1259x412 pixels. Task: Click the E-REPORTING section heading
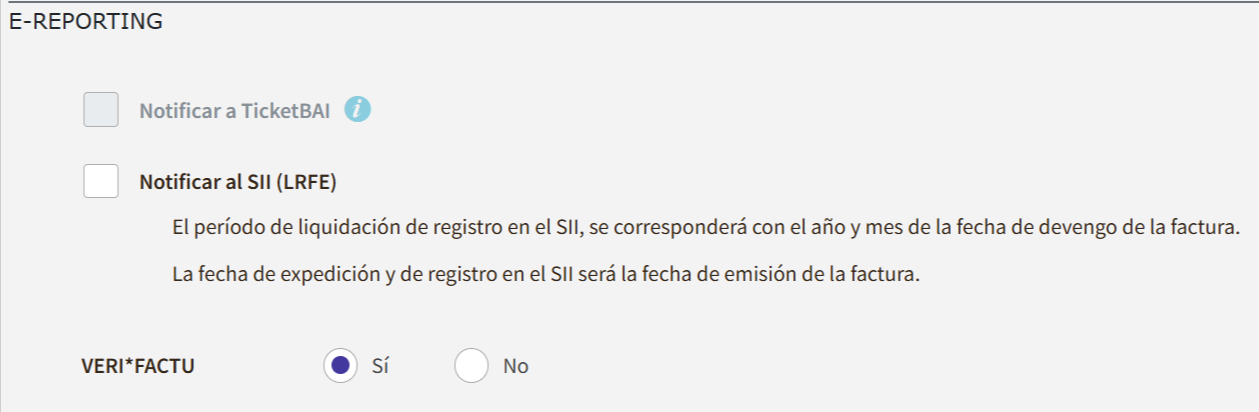click(x=85, y=22)
